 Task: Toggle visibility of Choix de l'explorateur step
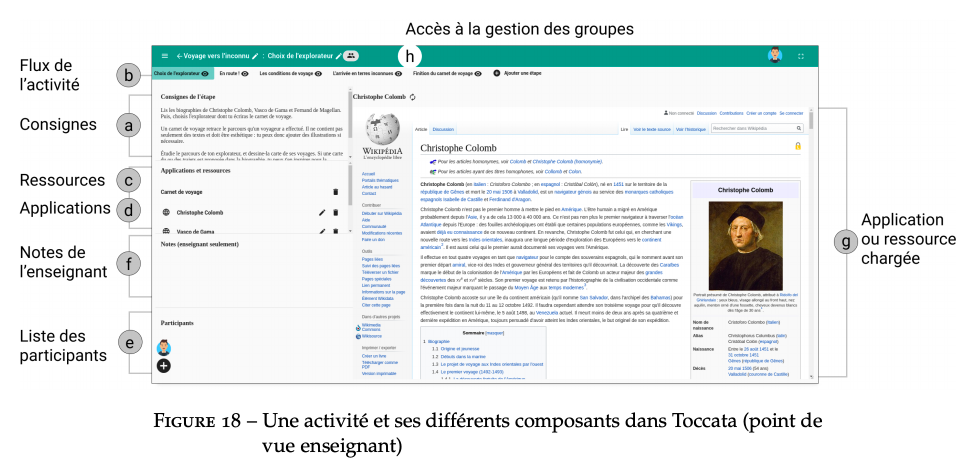205,73
